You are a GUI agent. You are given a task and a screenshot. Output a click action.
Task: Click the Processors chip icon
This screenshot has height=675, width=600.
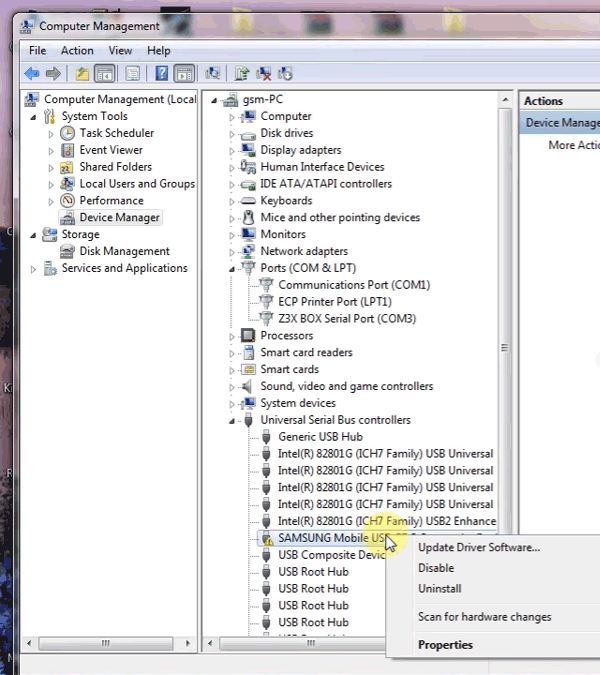pyautogui.click(x=248, y=335)
